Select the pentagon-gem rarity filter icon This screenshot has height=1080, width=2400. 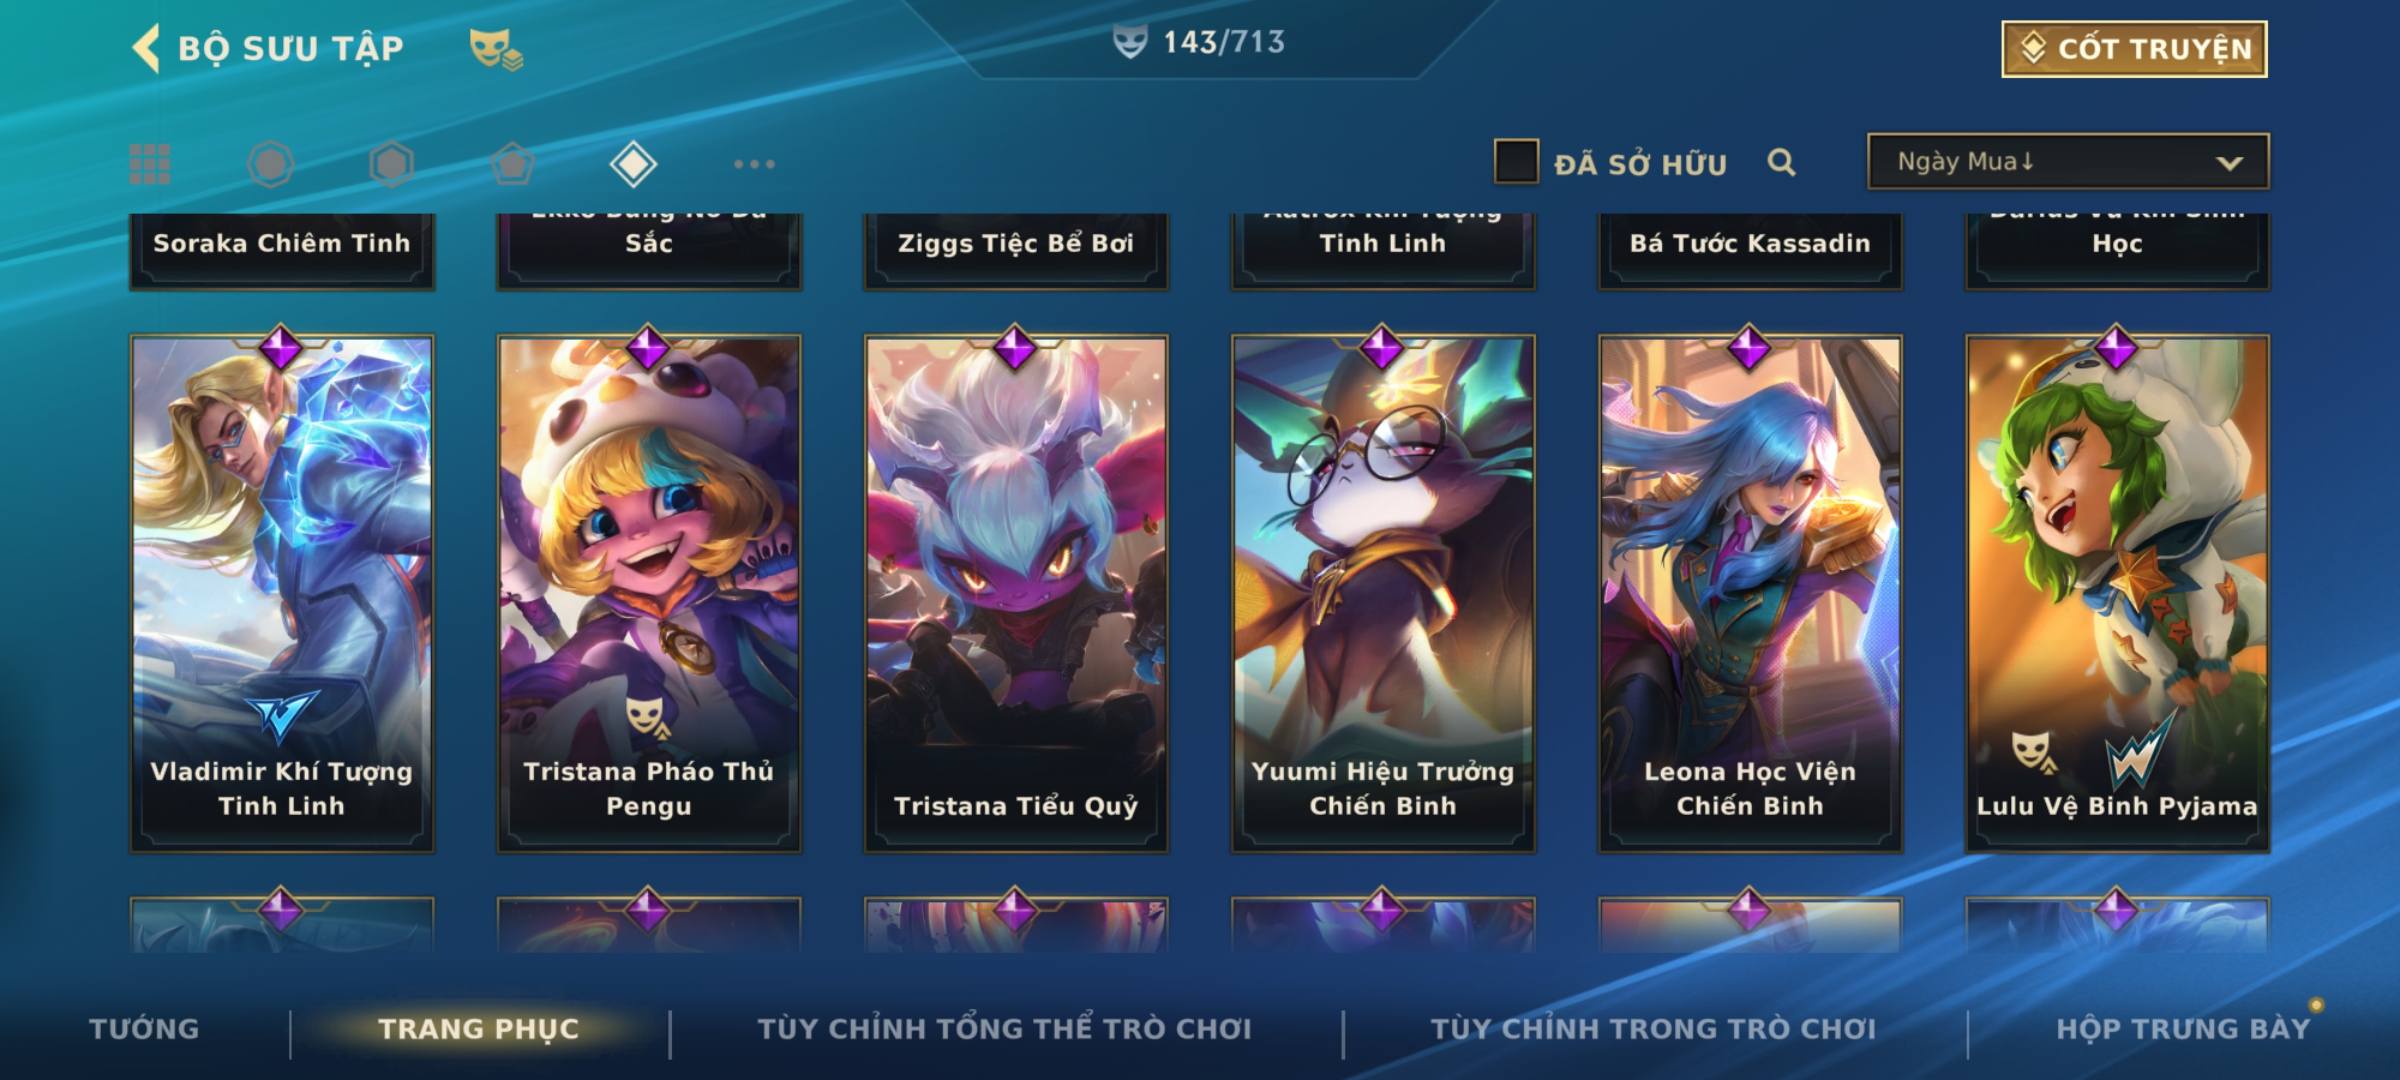pyautogui.click(x=512, y=164)
